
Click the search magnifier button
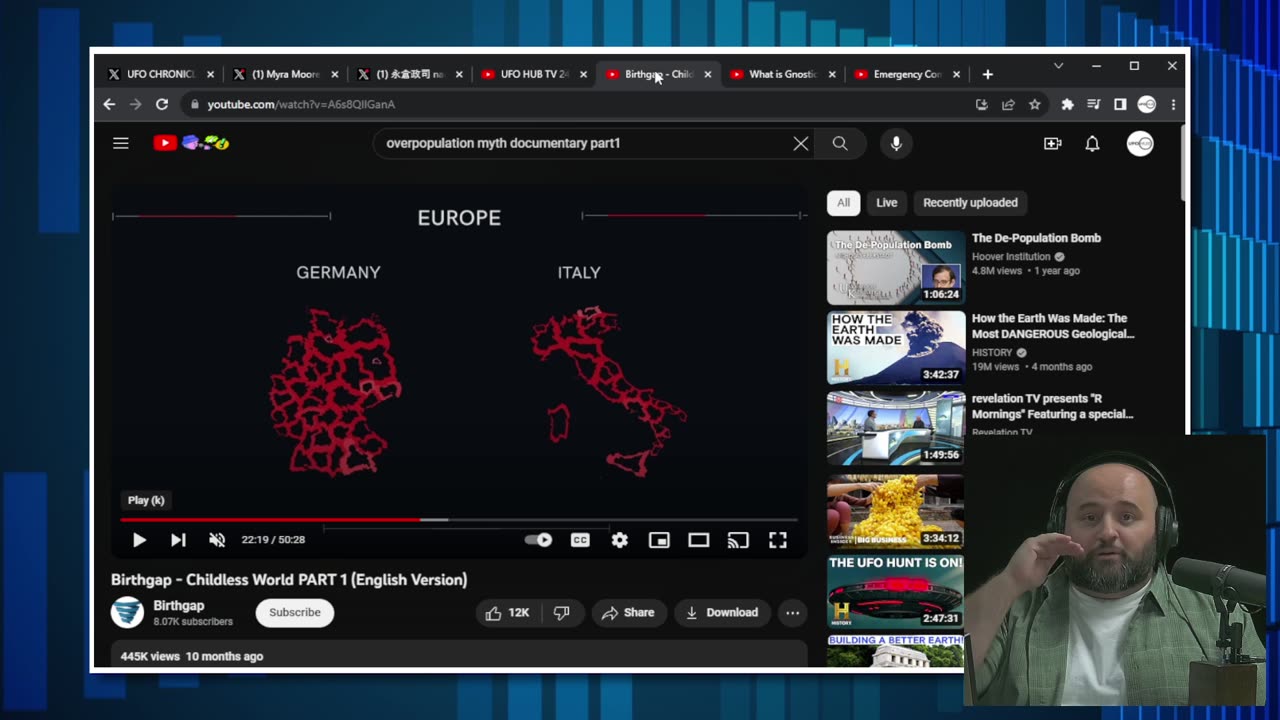[840, 143]
